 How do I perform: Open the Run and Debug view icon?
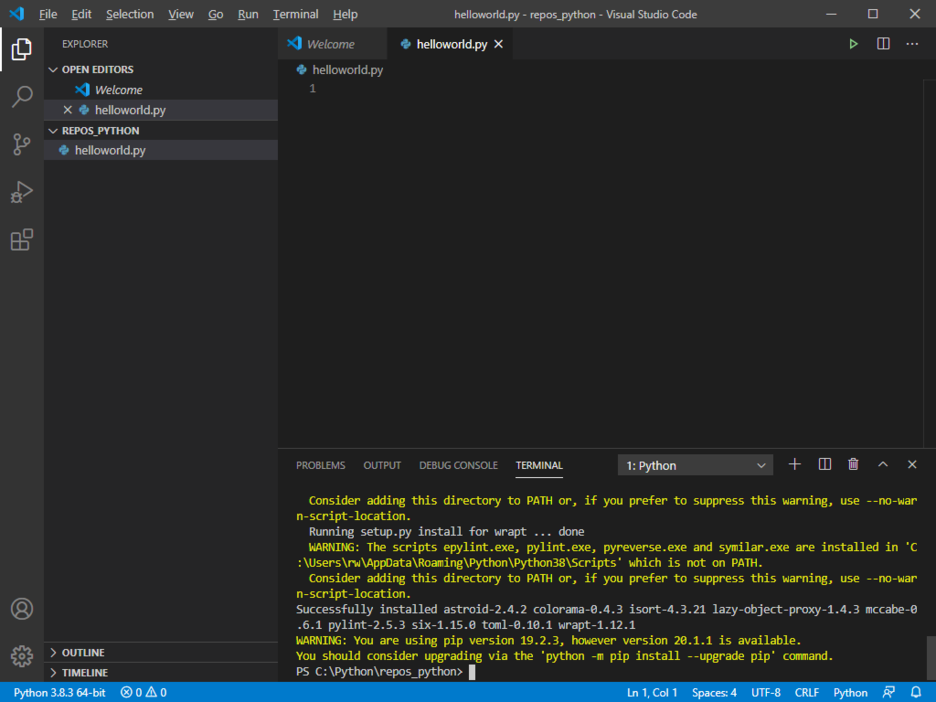(x=21, y=192)
